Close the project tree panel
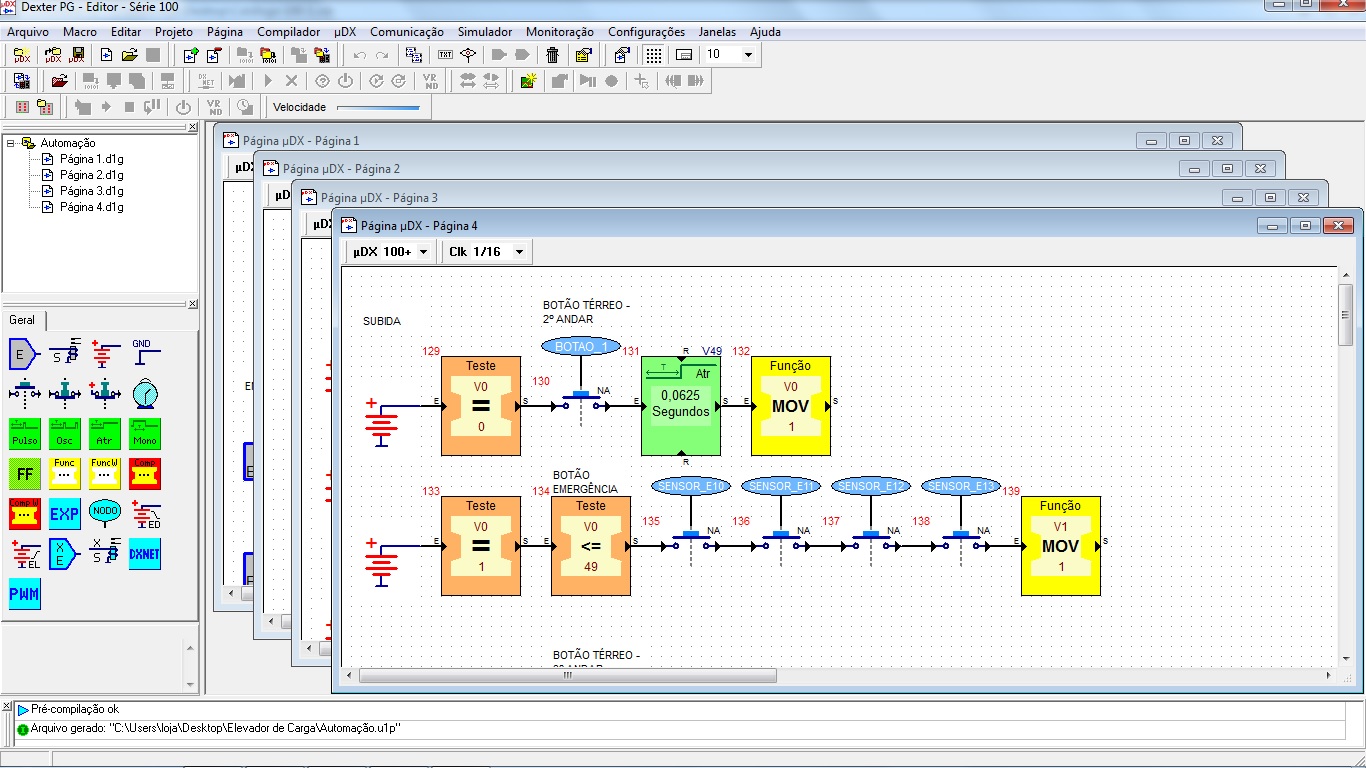The height and width of the screenshot is (768, 1366). point(193,127)
